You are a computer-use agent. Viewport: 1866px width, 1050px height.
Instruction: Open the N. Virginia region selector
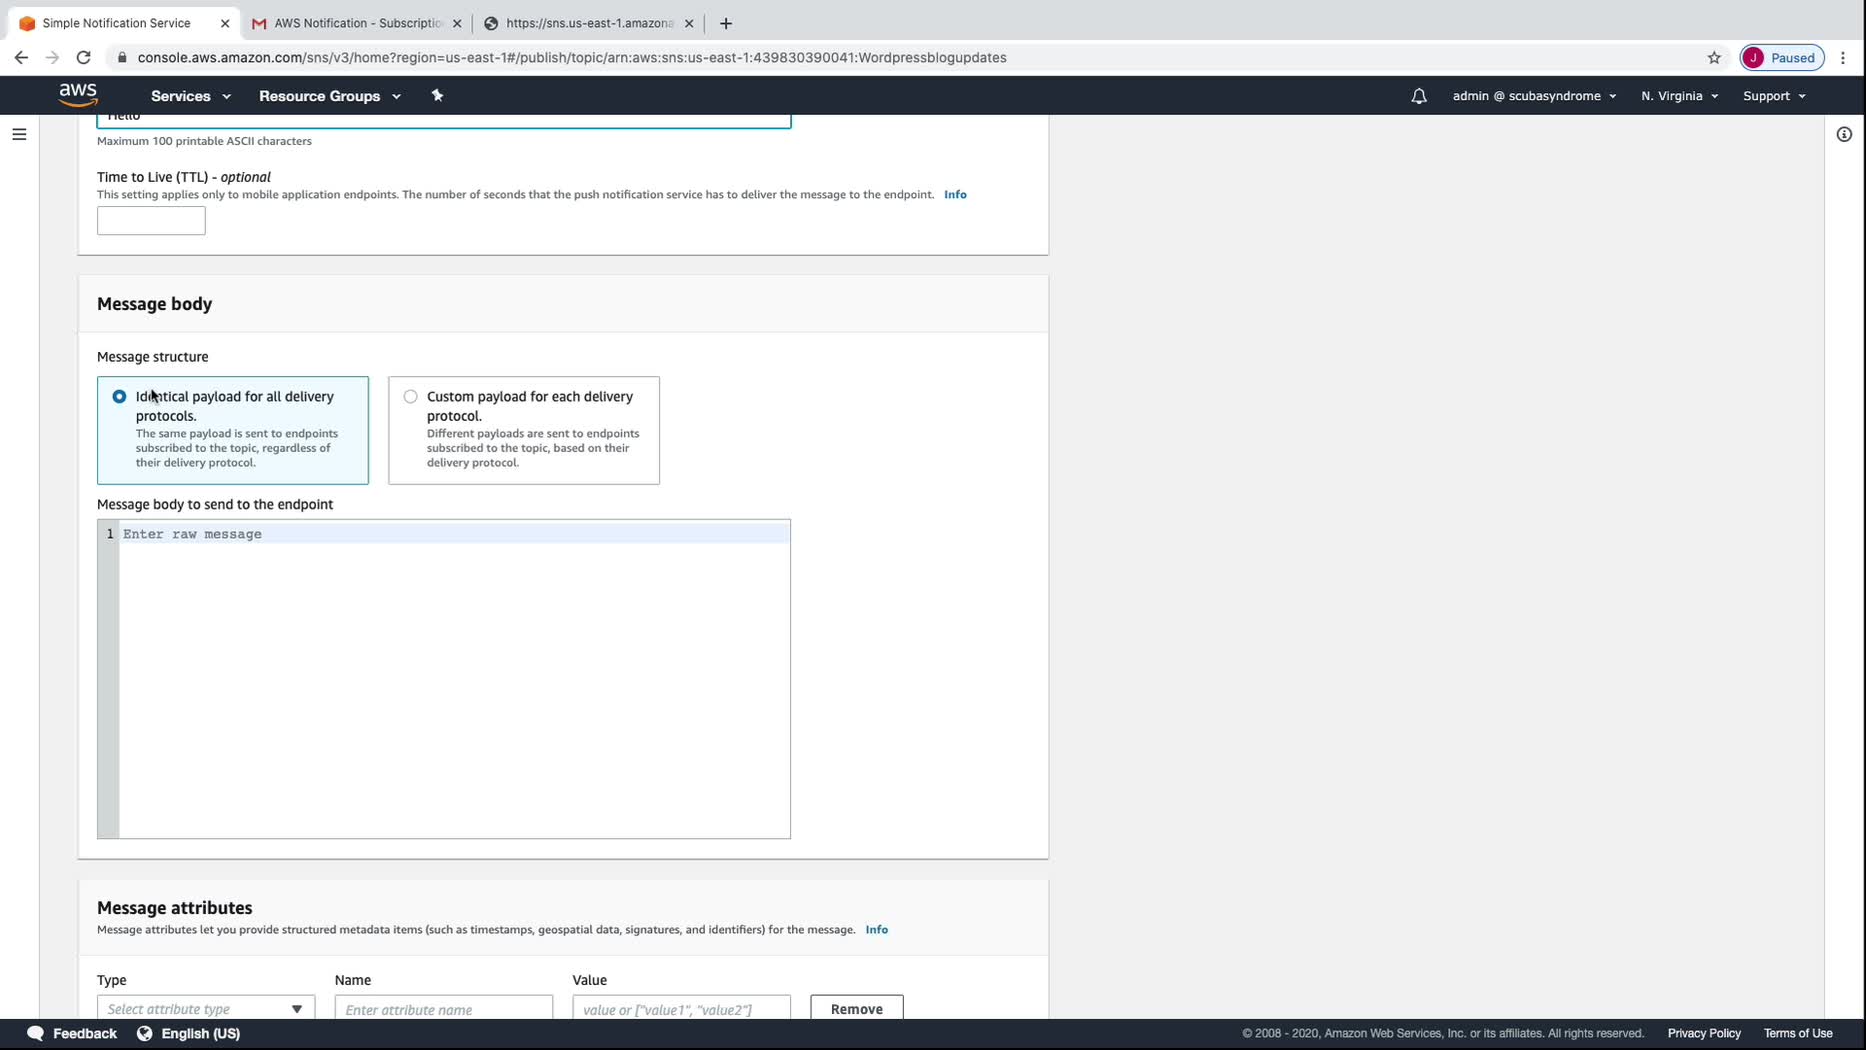[x=1679, y=96]
